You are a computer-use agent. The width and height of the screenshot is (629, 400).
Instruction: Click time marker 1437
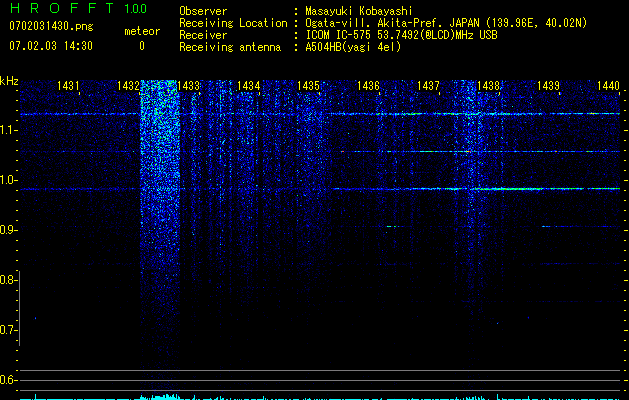coord(428,86)
